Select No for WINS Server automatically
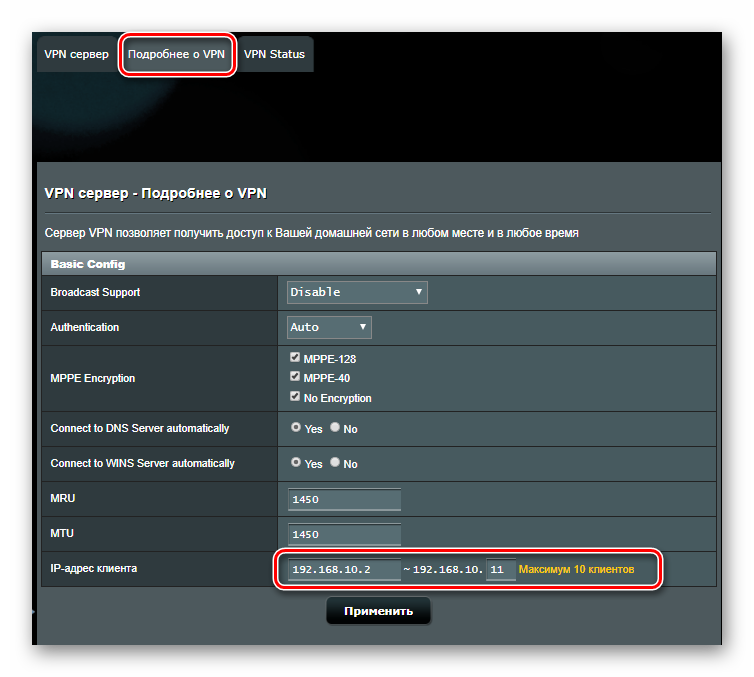The width and height of the screenshot is (754, 677). [x=335, y=462]
